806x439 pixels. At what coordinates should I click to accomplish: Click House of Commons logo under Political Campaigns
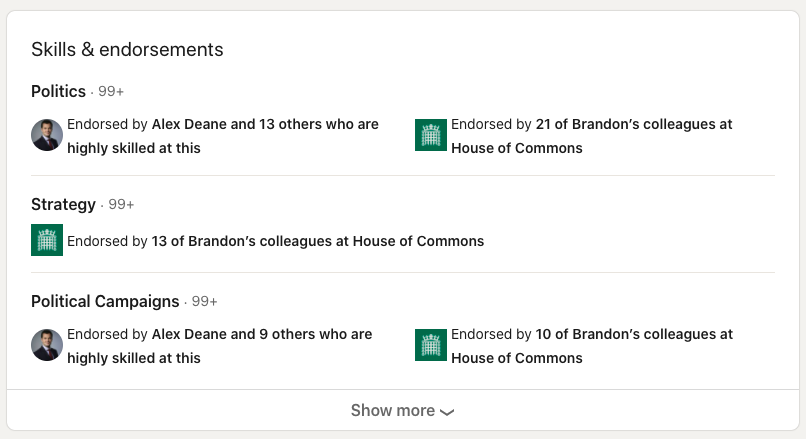coord(431,345)
